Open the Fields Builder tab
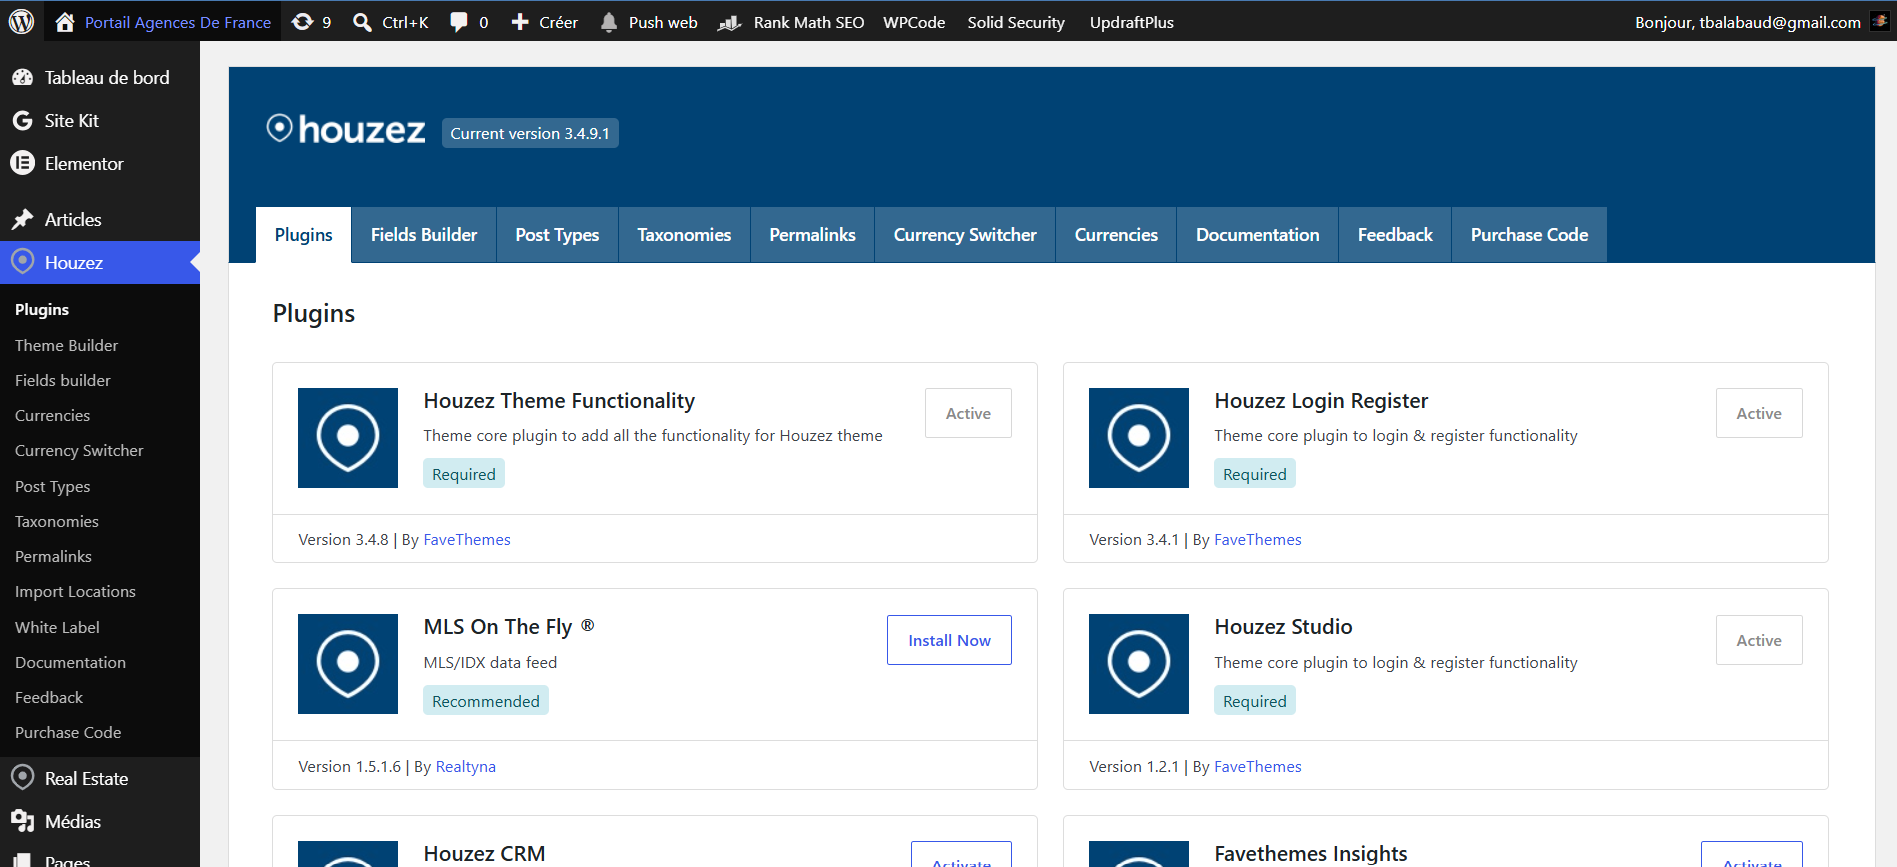1897x867 pixels. click(x=424, y=235)
